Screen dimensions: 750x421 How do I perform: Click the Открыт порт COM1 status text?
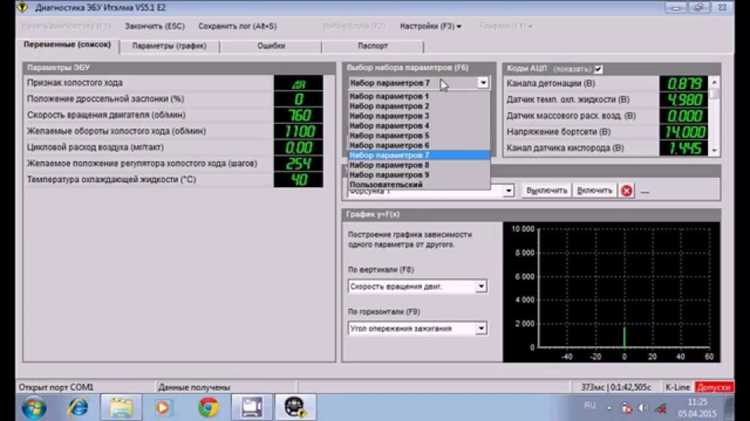[x=56, y=387]
